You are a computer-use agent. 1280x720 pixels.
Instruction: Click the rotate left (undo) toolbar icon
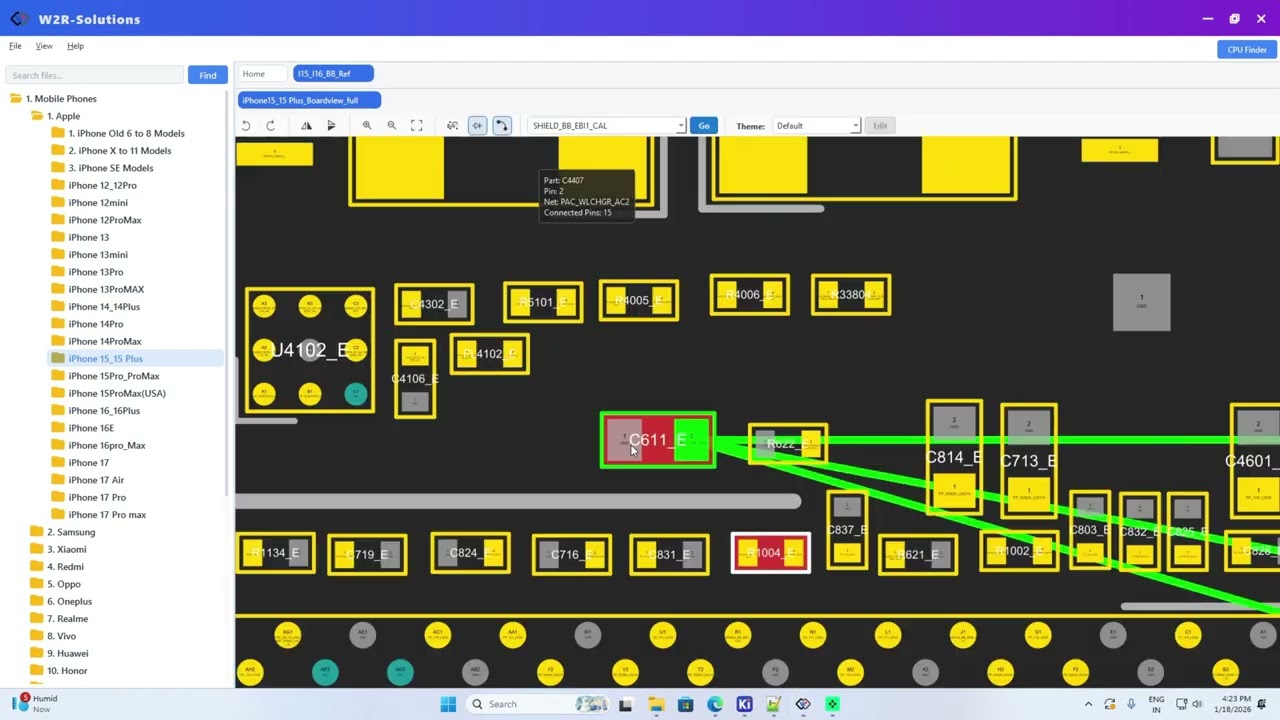point(246,125)
